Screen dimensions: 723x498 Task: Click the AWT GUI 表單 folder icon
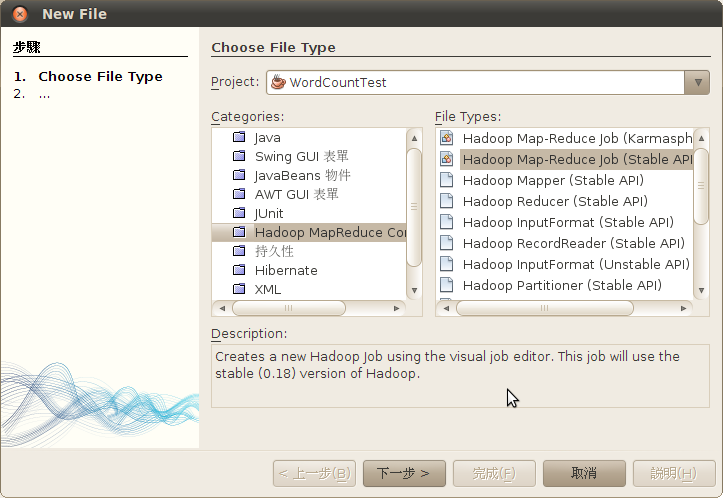pos(239,194)
